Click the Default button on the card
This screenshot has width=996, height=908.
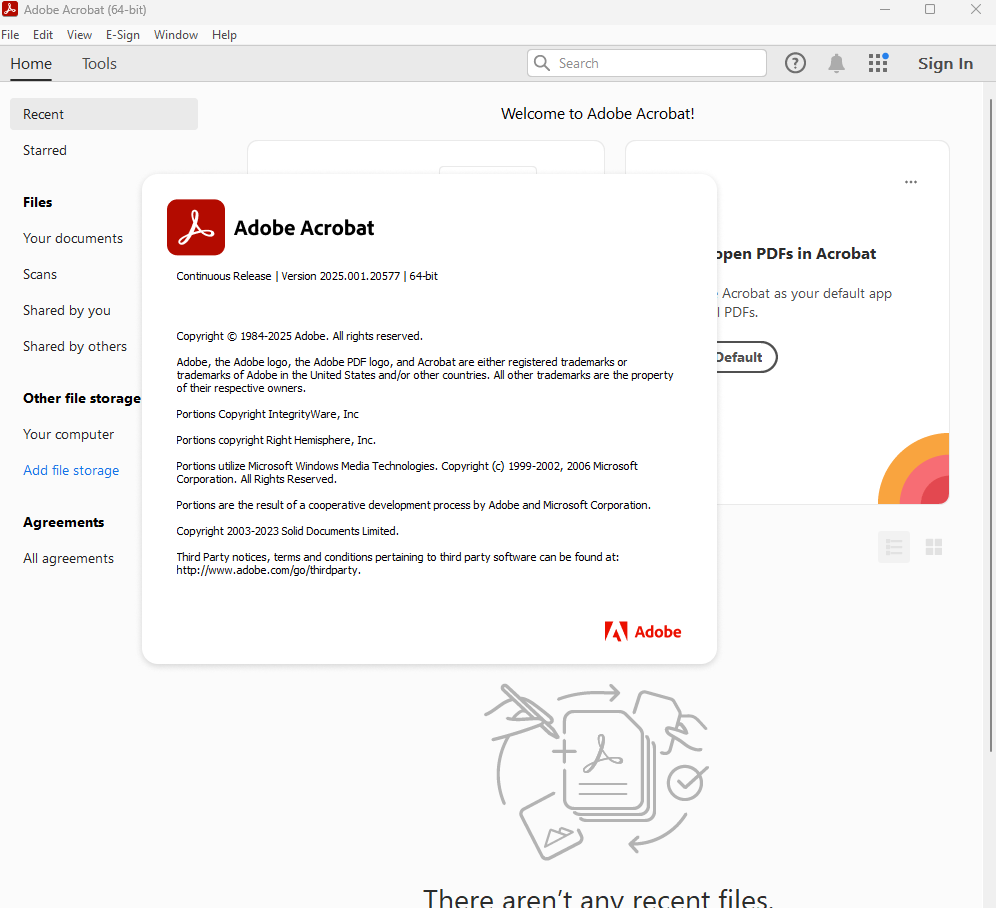[x=746, y=357]
